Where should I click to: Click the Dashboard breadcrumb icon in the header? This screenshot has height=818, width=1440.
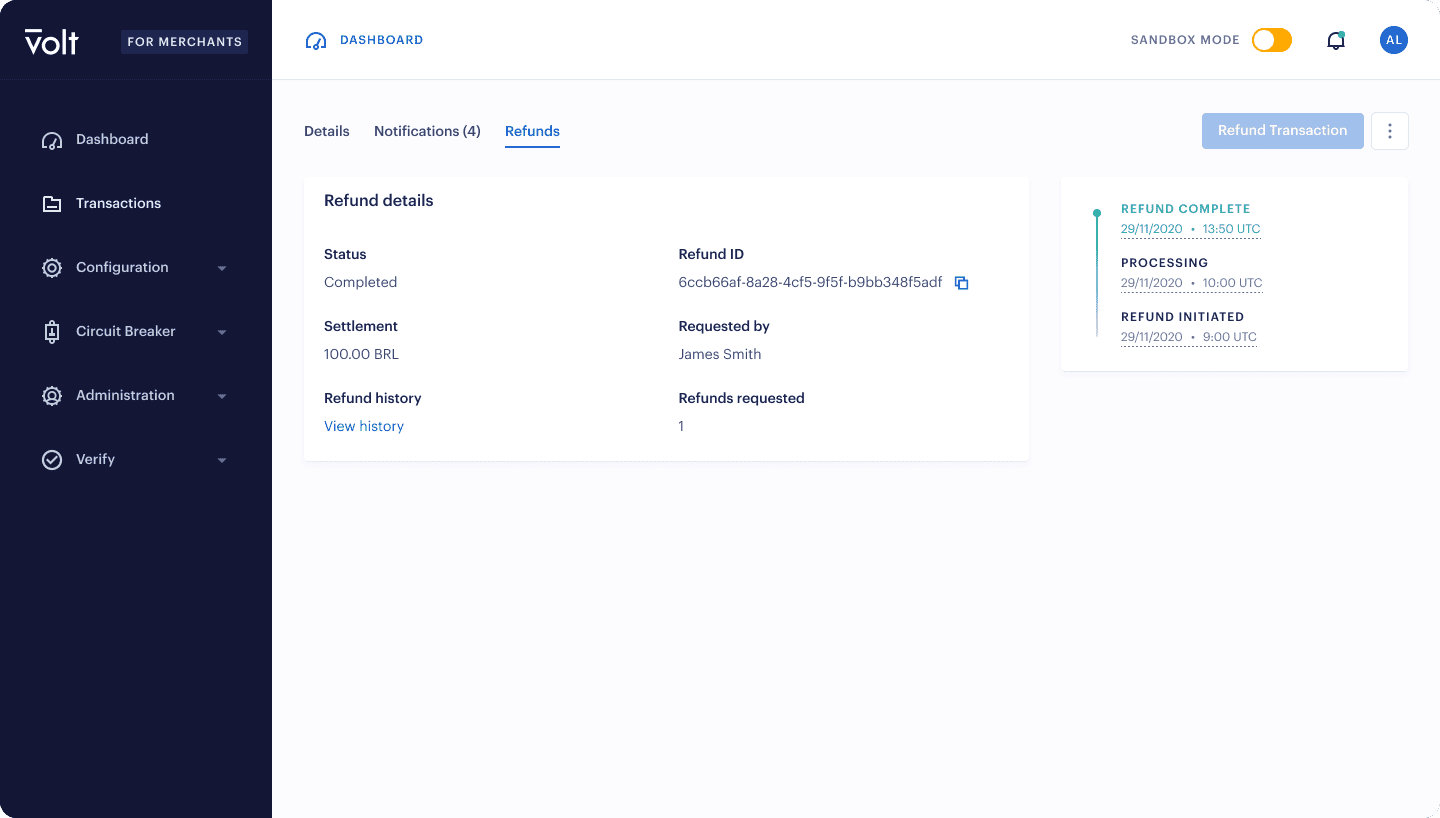[x=314, y=39]
